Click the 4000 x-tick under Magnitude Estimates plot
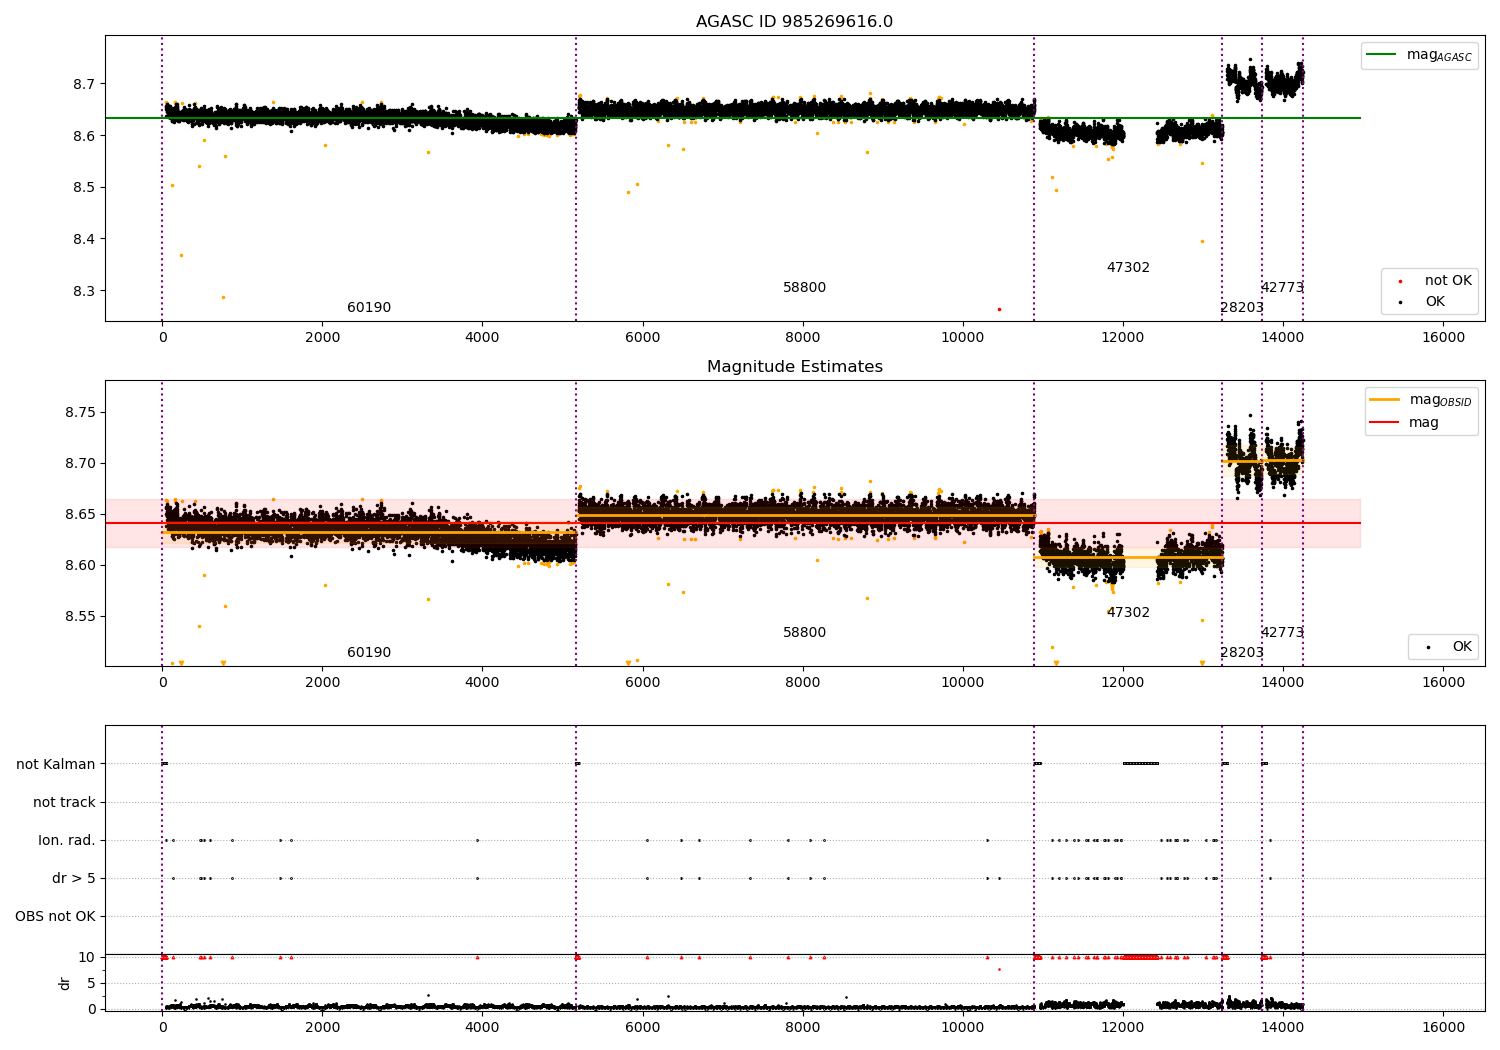 [x=483, y=683]
